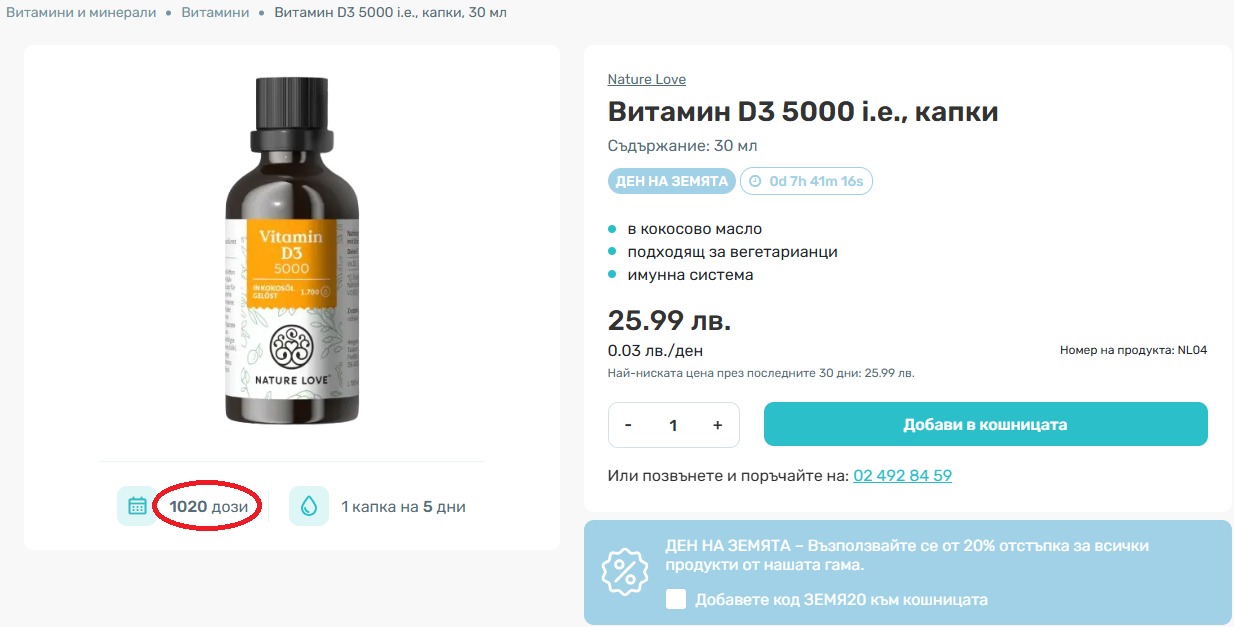Viewport: 1234px width, 627px height.
Task: Increase quantity with the plus button
Action: tap(717, 425)
